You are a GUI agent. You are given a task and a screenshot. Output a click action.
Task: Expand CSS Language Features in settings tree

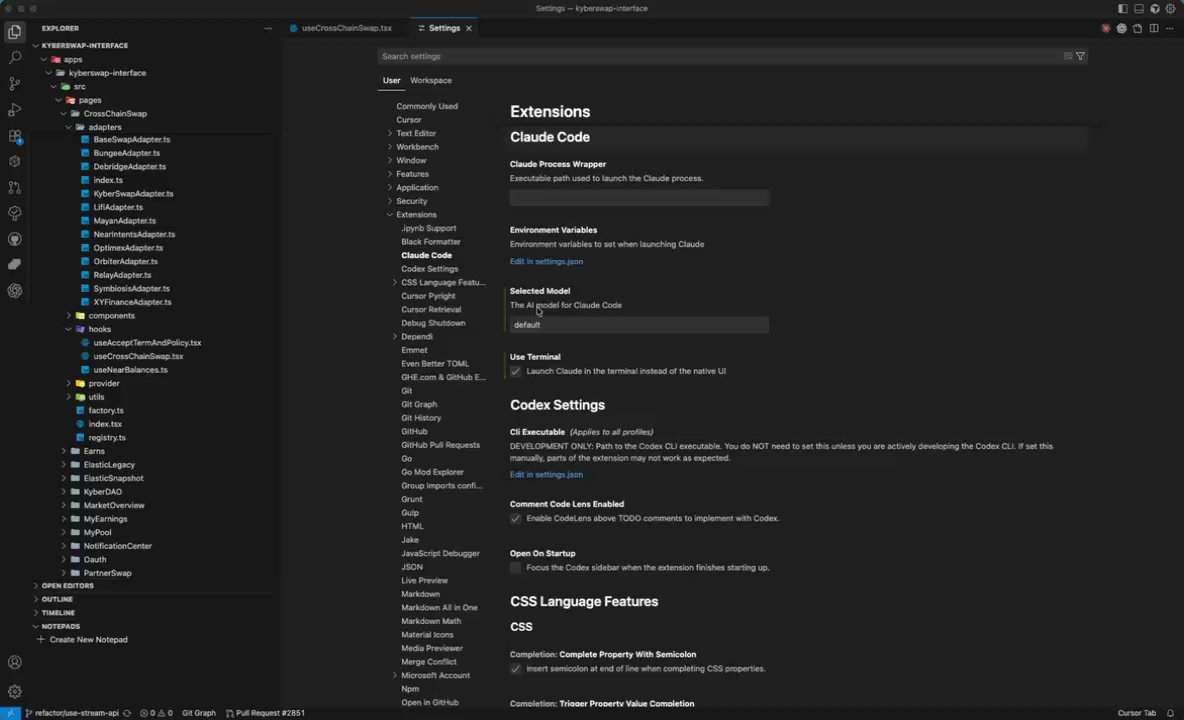point(394,282)
